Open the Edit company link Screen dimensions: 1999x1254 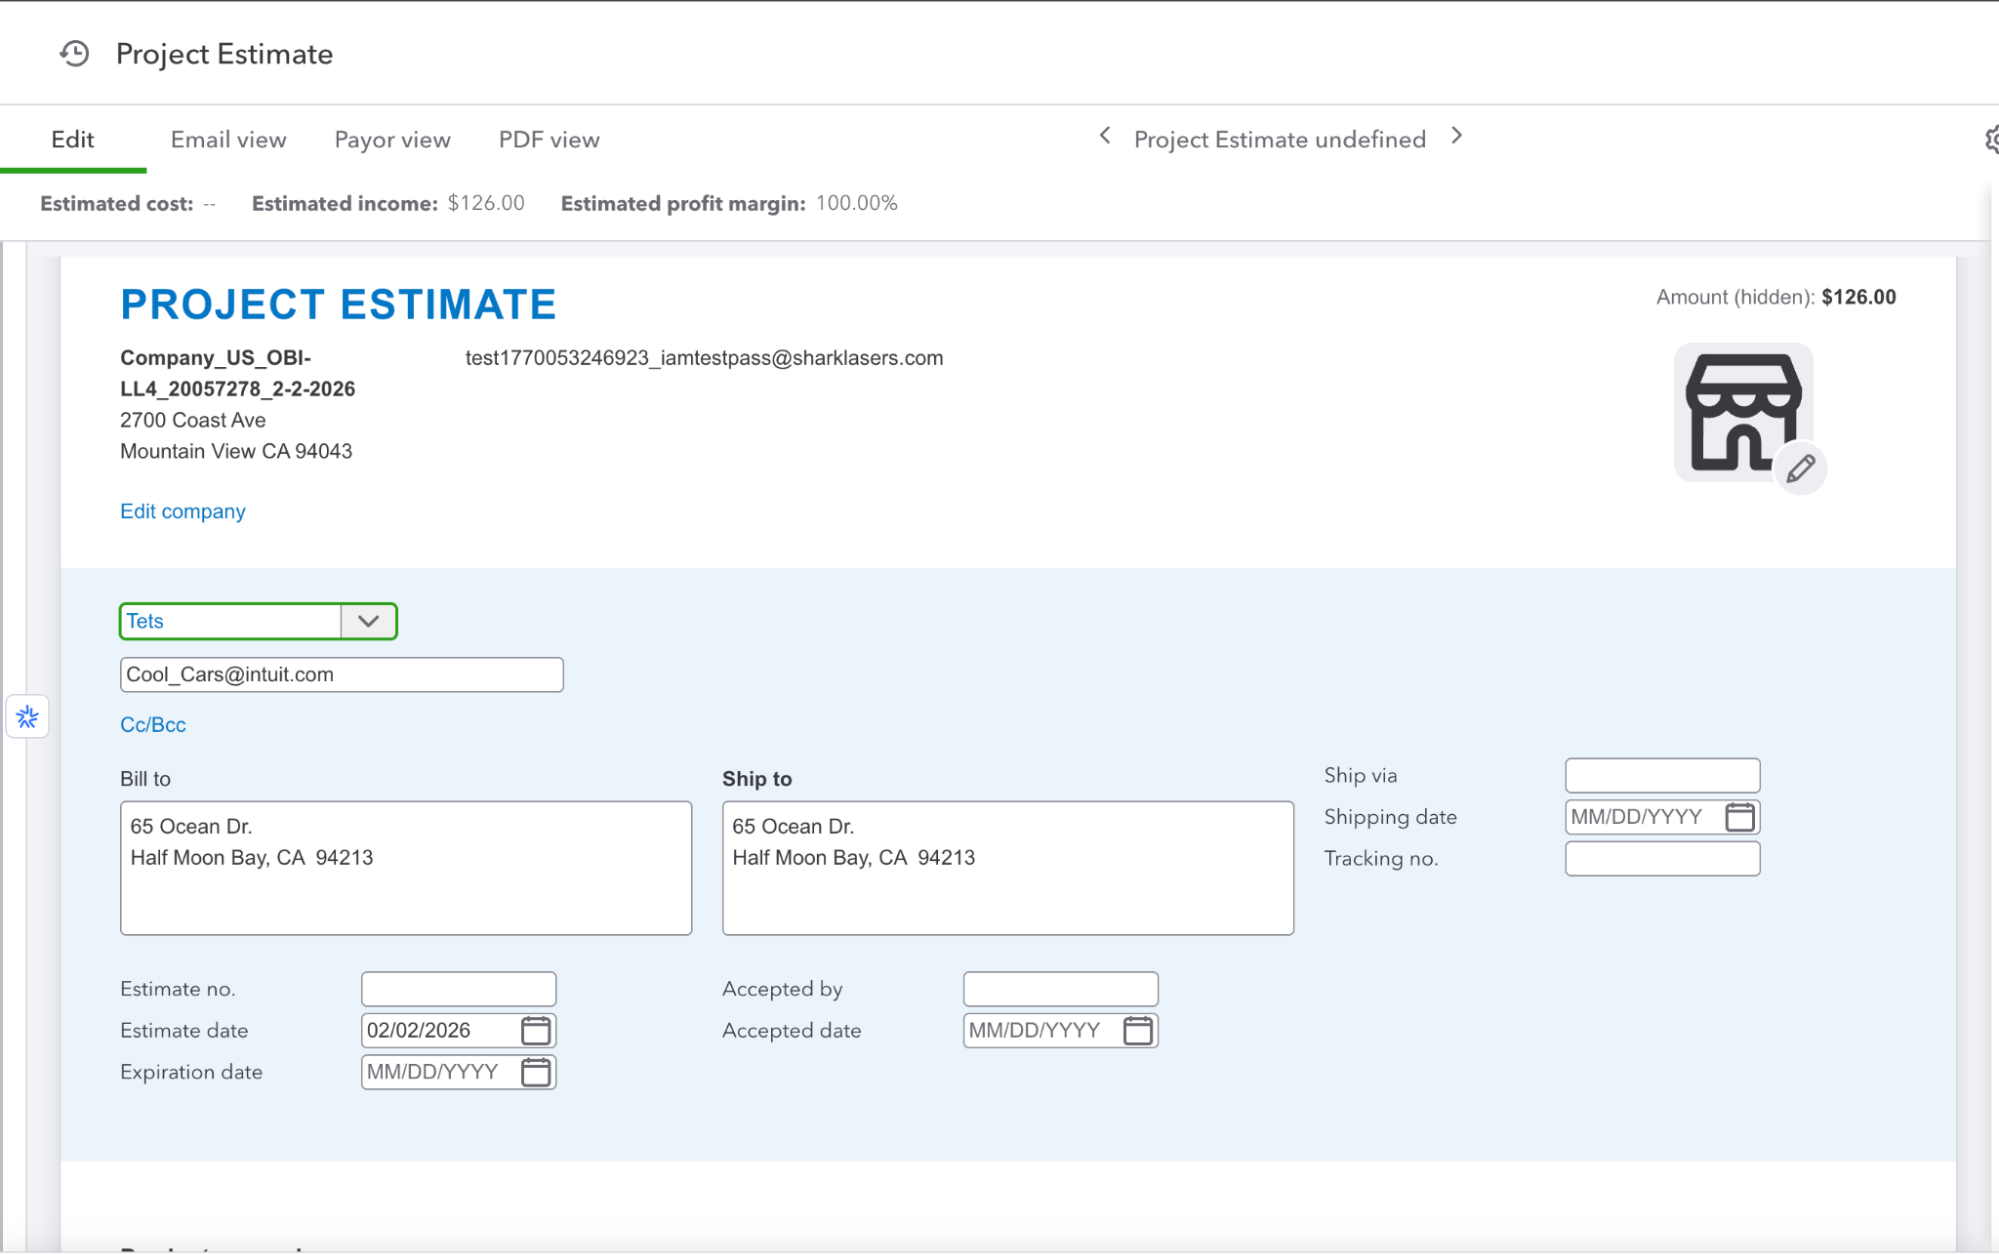tap(182, 511)
